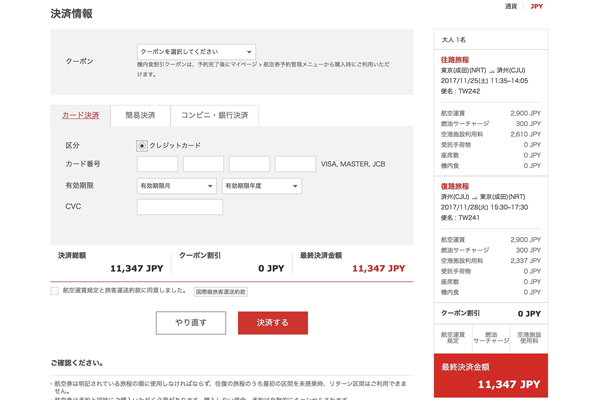Open the 航空運賃規定 sidebar link
This screenshot has height=400, width=600.
click(x=453, y=338)
